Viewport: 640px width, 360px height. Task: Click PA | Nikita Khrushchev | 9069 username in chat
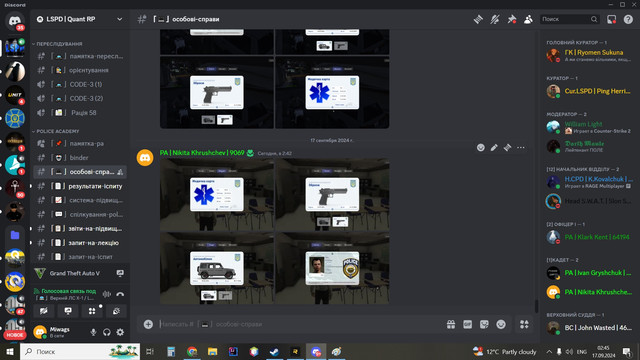pos(202,153)
